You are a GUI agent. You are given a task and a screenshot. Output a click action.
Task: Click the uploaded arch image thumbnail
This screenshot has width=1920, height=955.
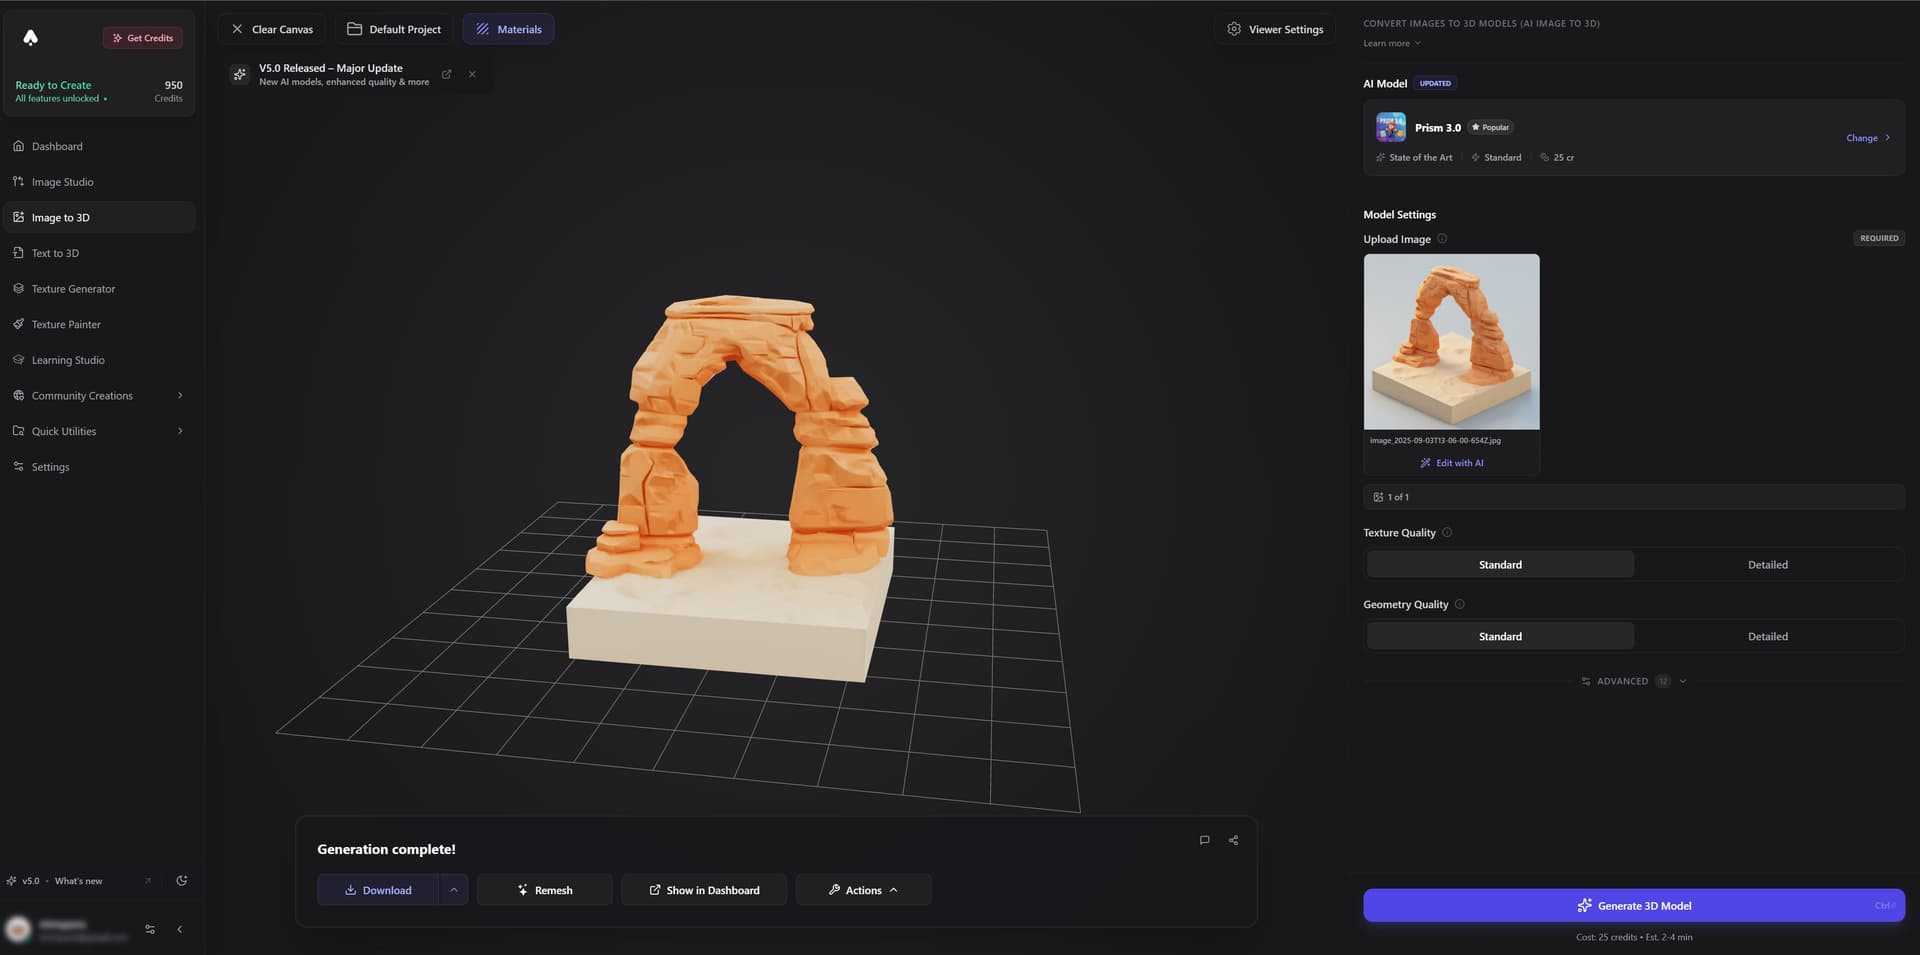(1451, 341)
